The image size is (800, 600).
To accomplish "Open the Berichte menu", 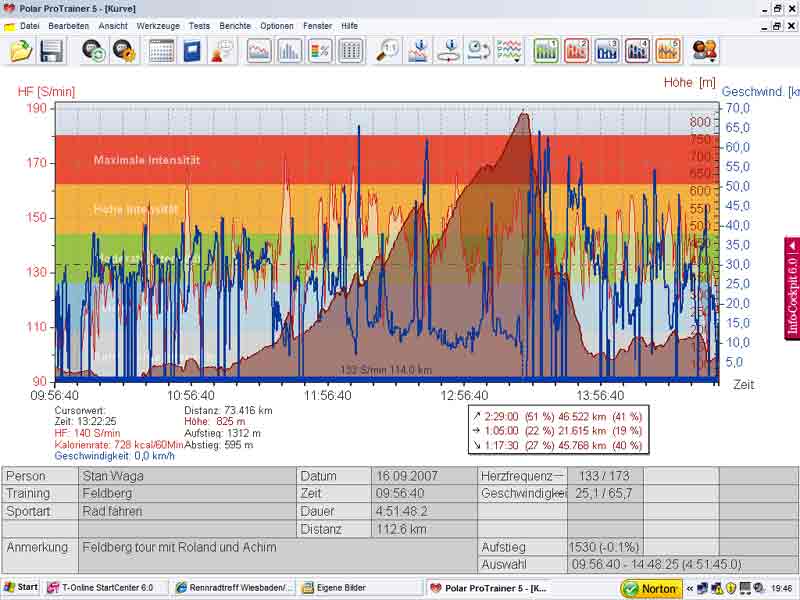I will coord(235,25).
